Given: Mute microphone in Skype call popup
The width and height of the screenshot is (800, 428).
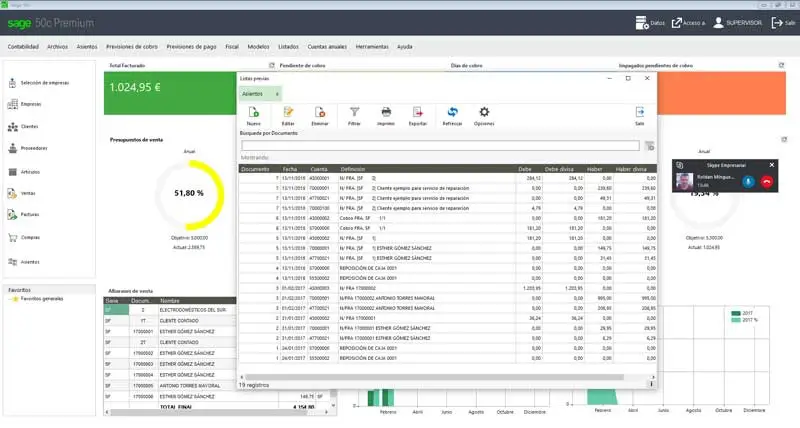Looking at the screenshot, I should pos(748,182).
